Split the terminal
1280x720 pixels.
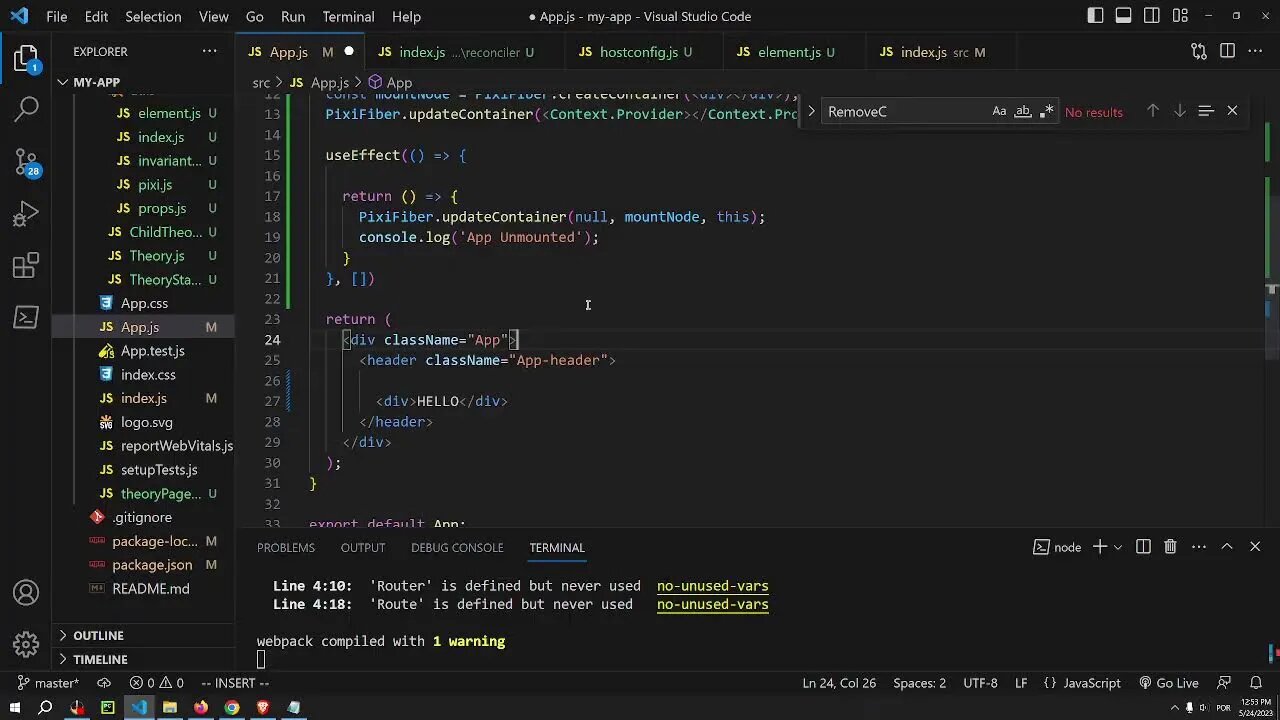click(1143, 547)
